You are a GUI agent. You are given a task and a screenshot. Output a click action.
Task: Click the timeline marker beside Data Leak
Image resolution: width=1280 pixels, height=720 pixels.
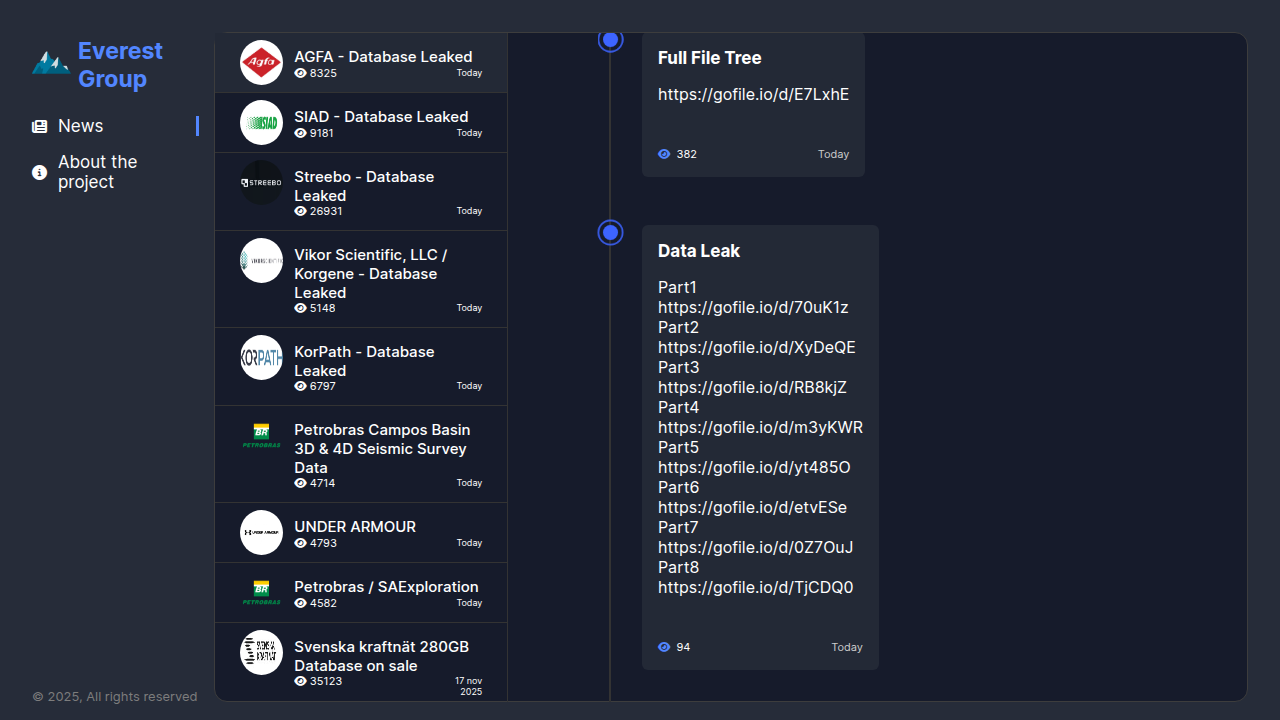coord(611,232)
